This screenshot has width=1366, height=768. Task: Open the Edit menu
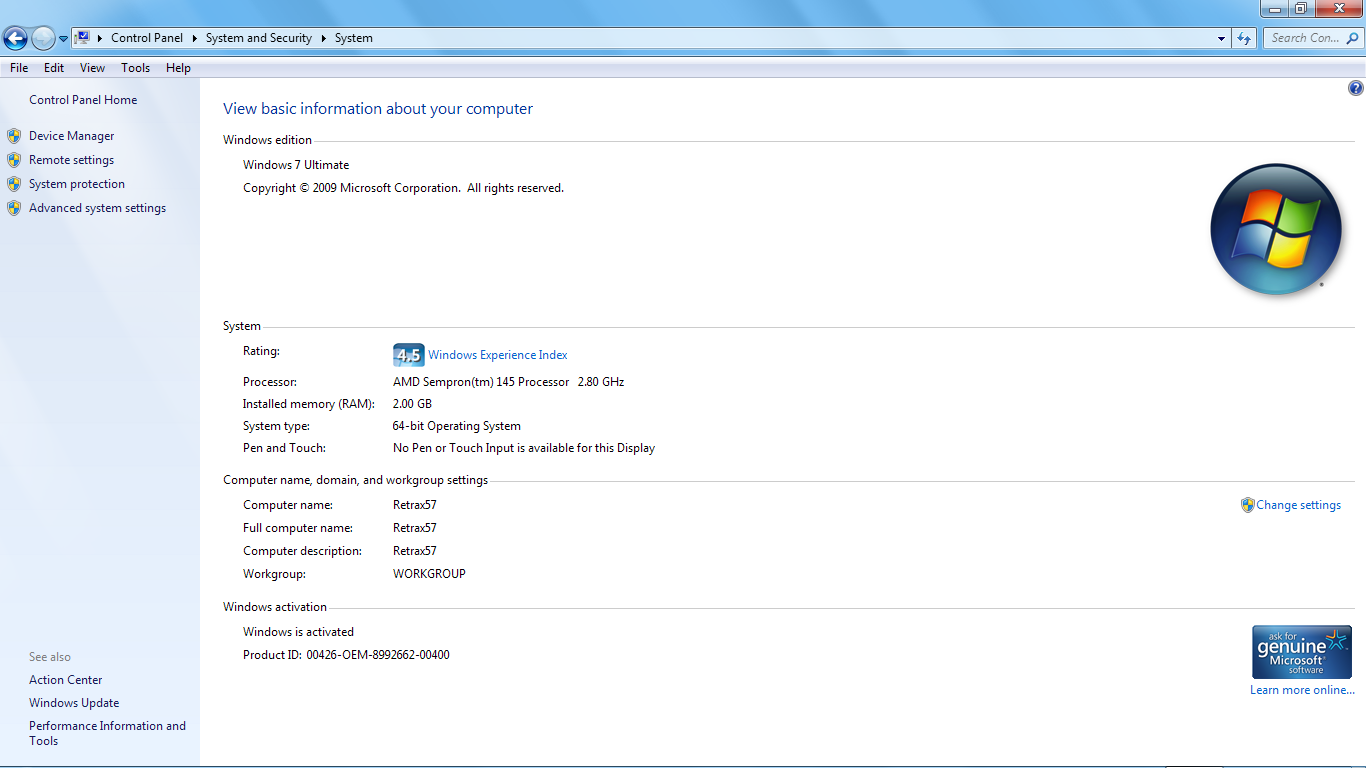54,68
